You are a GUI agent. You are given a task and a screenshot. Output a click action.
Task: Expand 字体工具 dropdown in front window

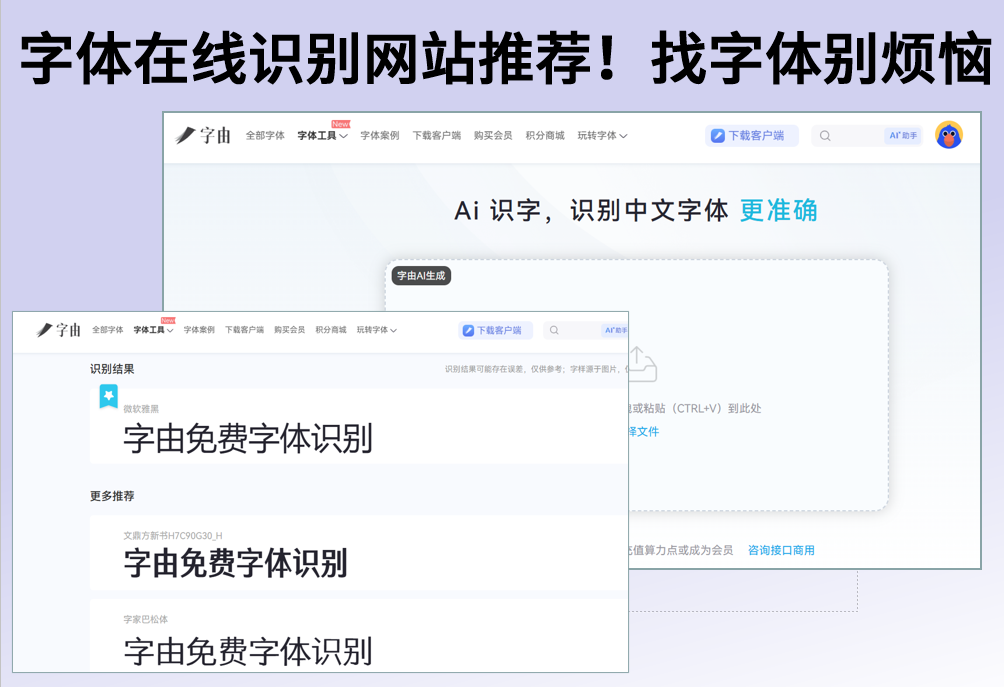pos(154,330)
